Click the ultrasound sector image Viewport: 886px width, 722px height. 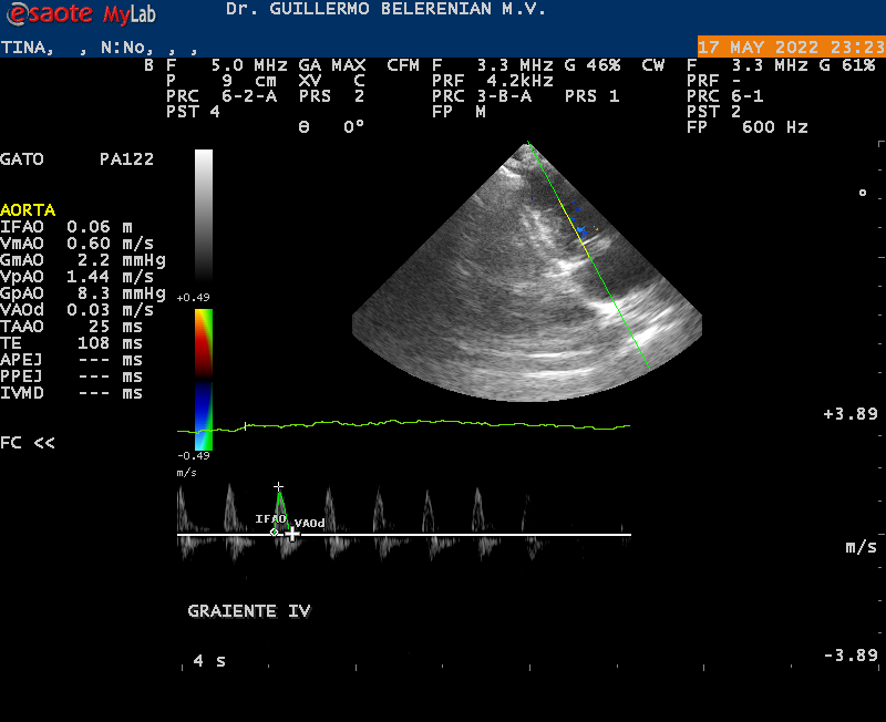[x=527, y=272]
